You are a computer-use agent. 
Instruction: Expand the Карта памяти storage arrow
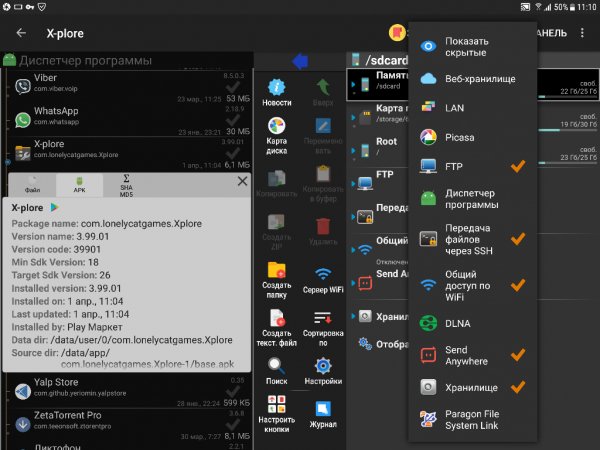coord(353,117)
